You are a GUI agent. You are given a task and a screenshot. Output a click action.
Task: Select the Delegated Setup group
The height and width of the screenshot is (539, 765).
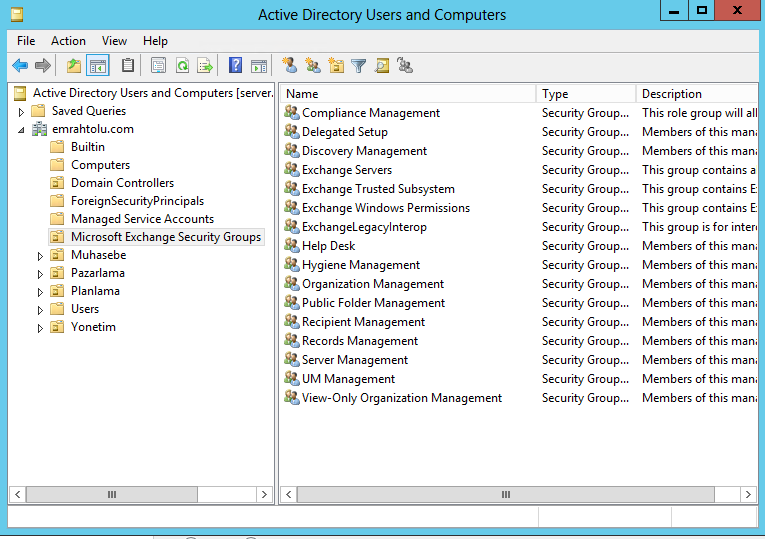pos(345,132)
